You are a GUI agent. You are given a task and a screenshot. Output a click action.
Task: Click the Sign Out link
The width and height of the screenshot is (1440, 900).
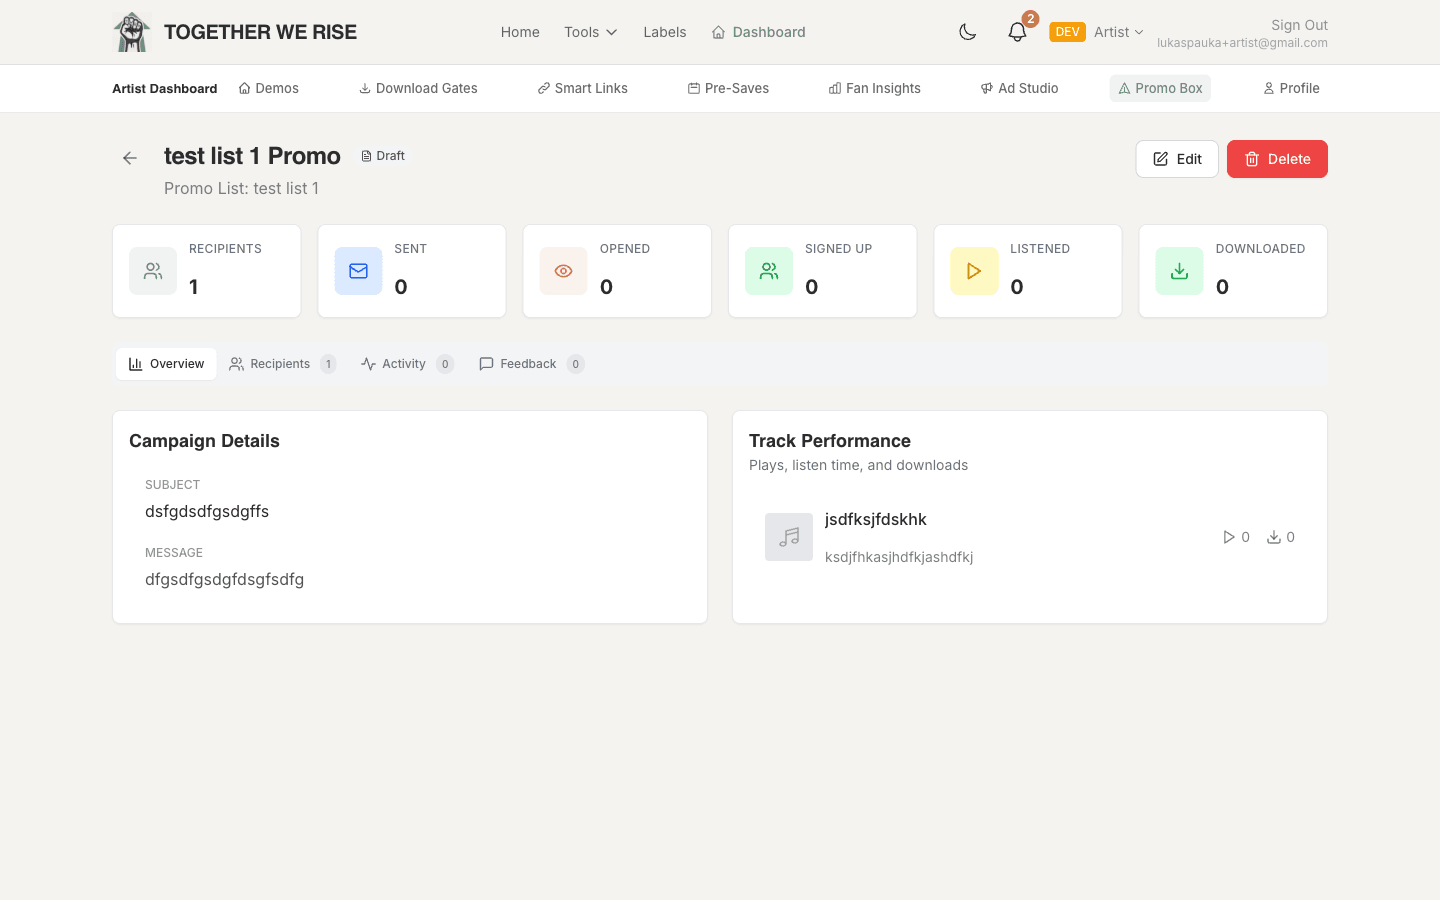tap(1298, 24)
